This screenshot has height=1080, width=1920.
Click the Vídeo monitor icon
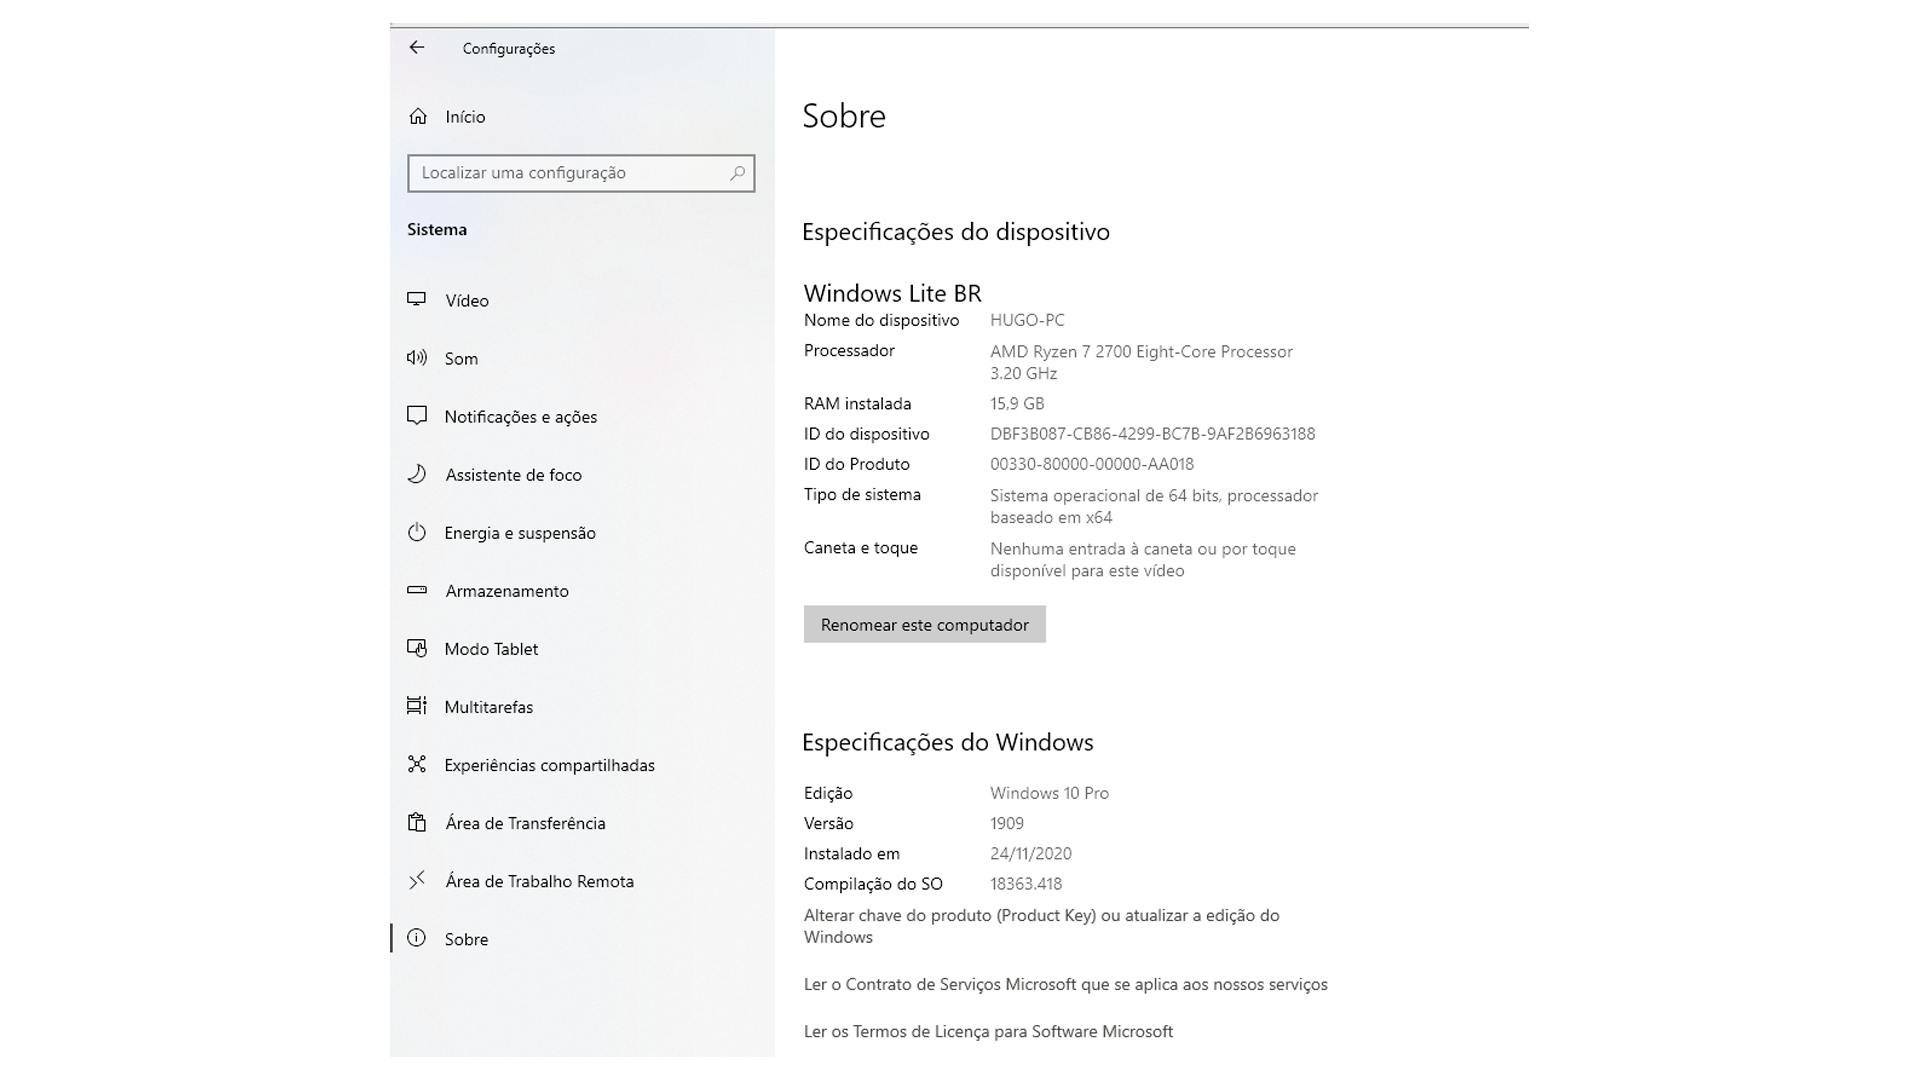(x=417, y=300)
